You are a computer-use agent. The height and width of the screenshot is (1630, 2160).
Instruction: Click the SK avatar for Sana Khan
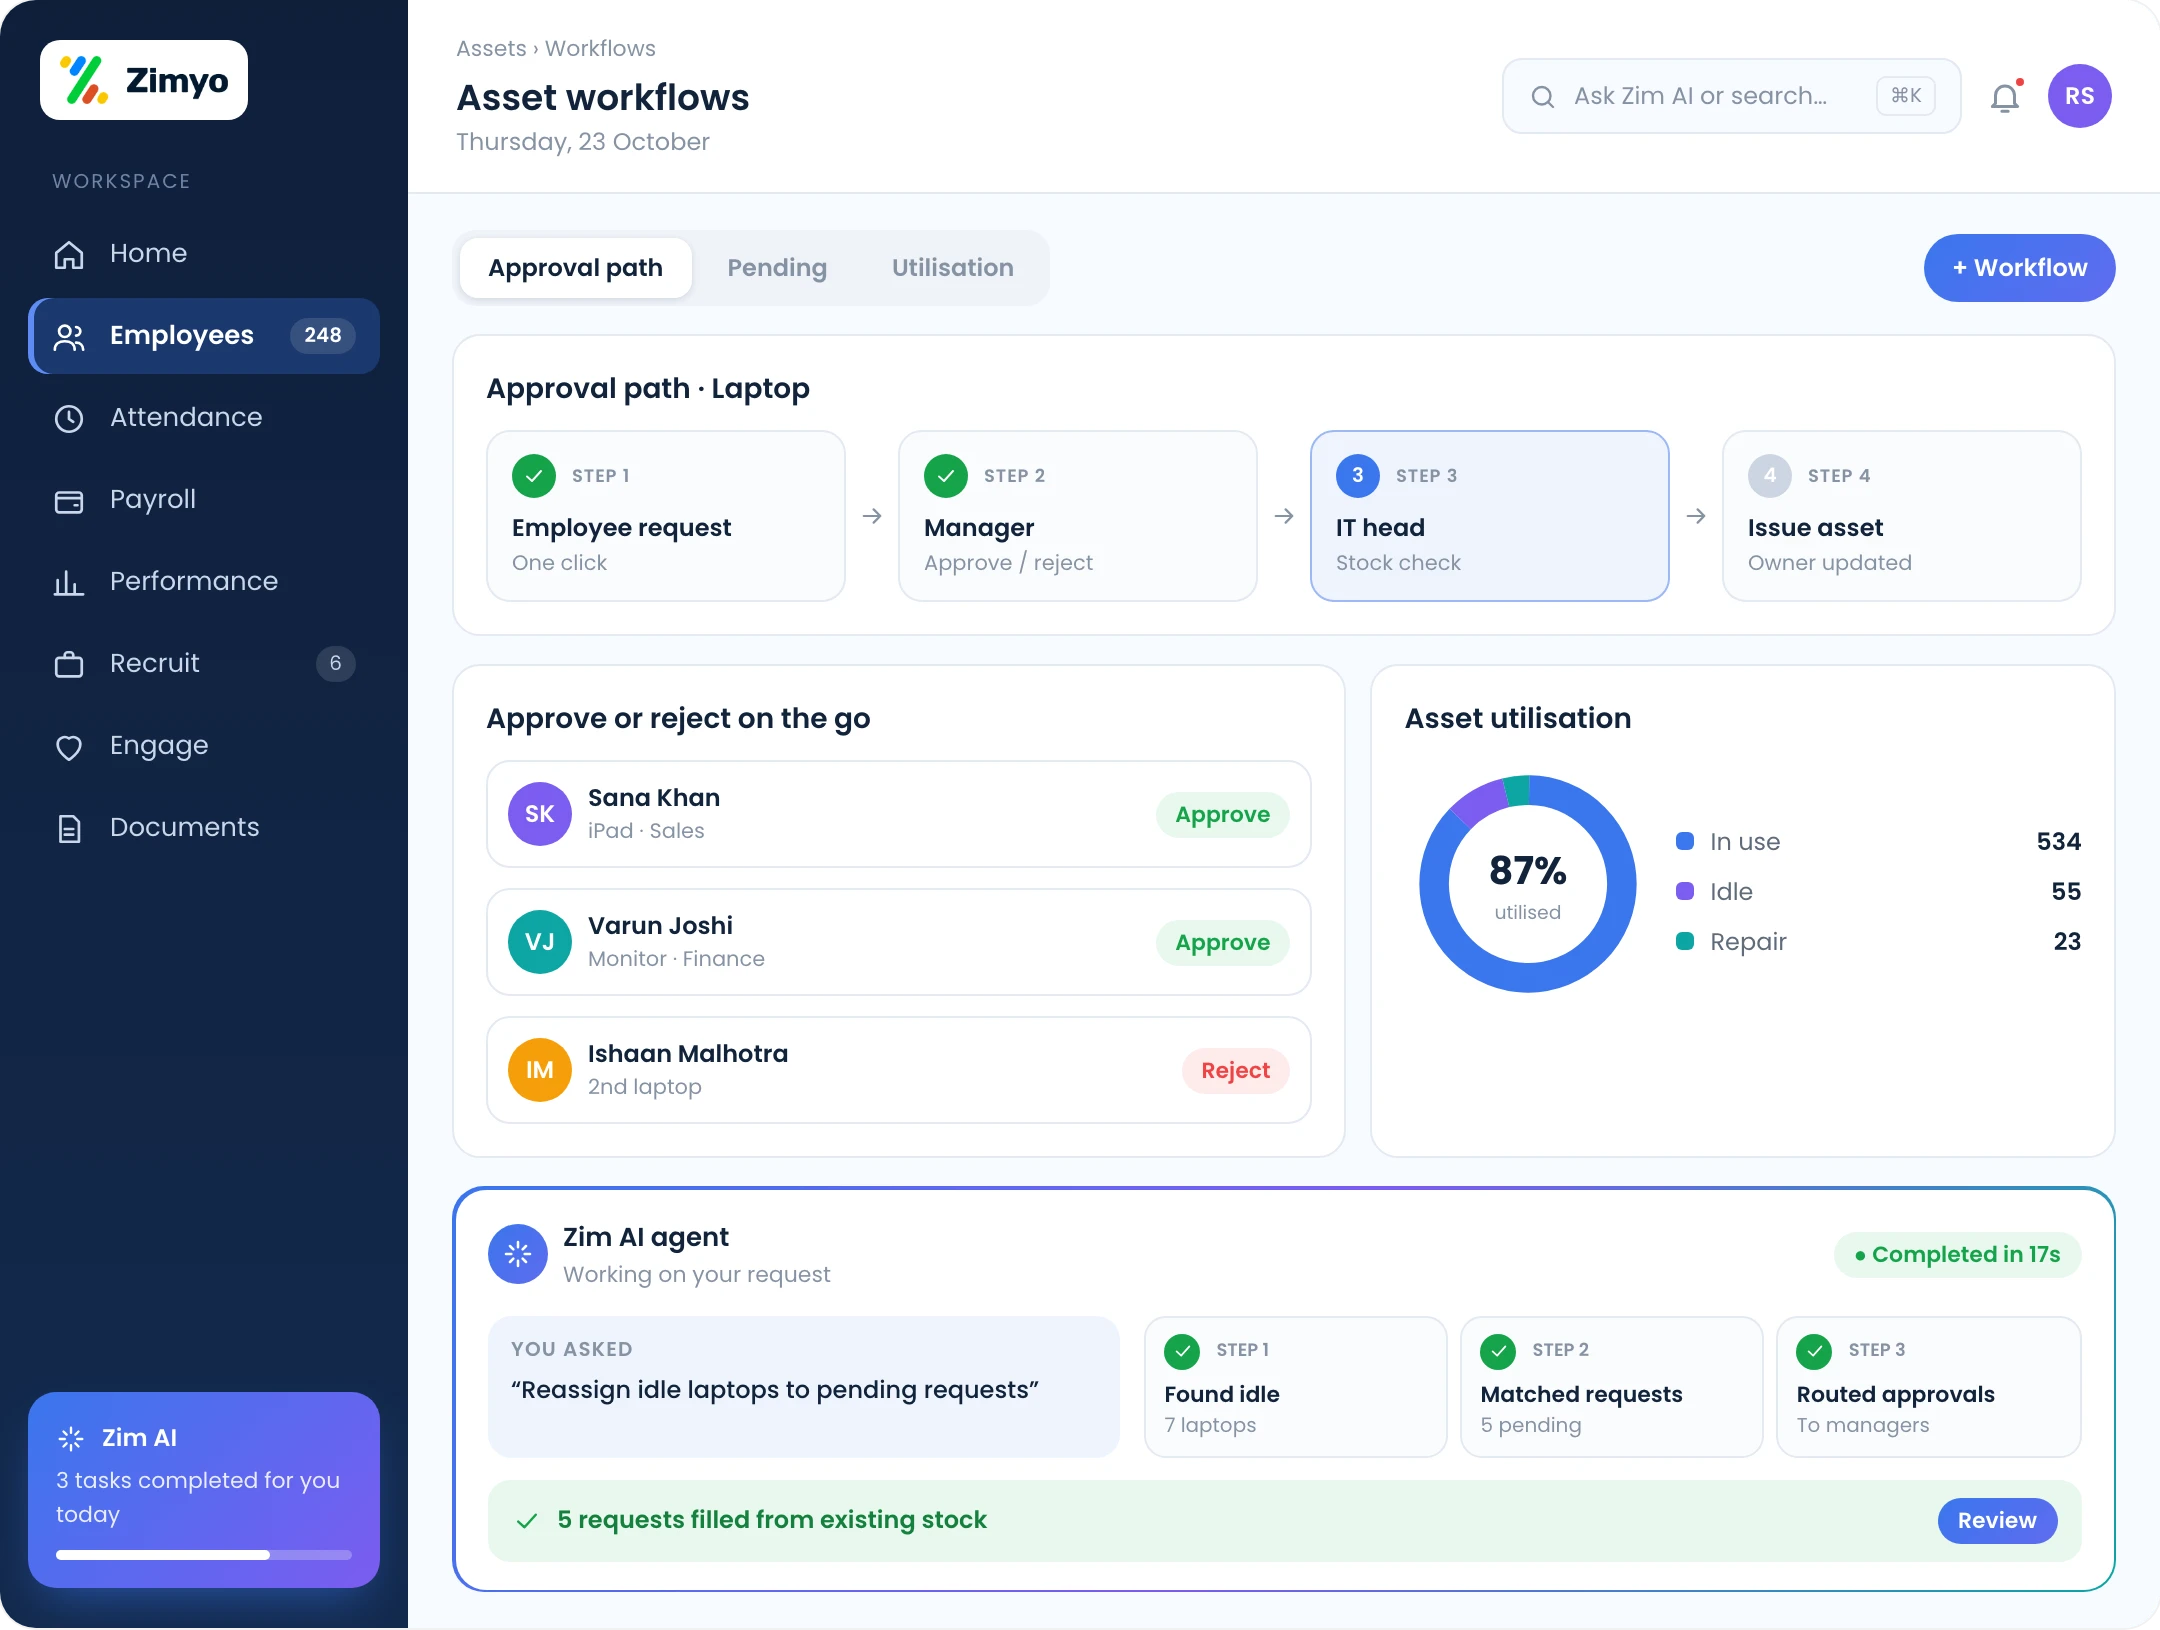click(x=540, y=814)
